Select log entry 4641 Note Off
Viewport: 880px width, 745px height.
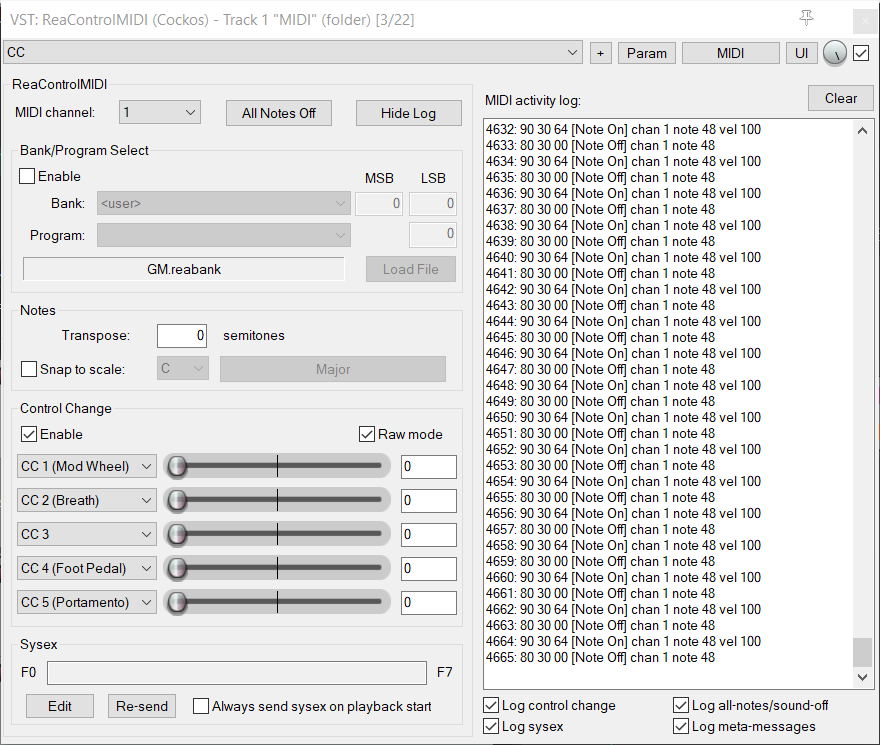601,273
